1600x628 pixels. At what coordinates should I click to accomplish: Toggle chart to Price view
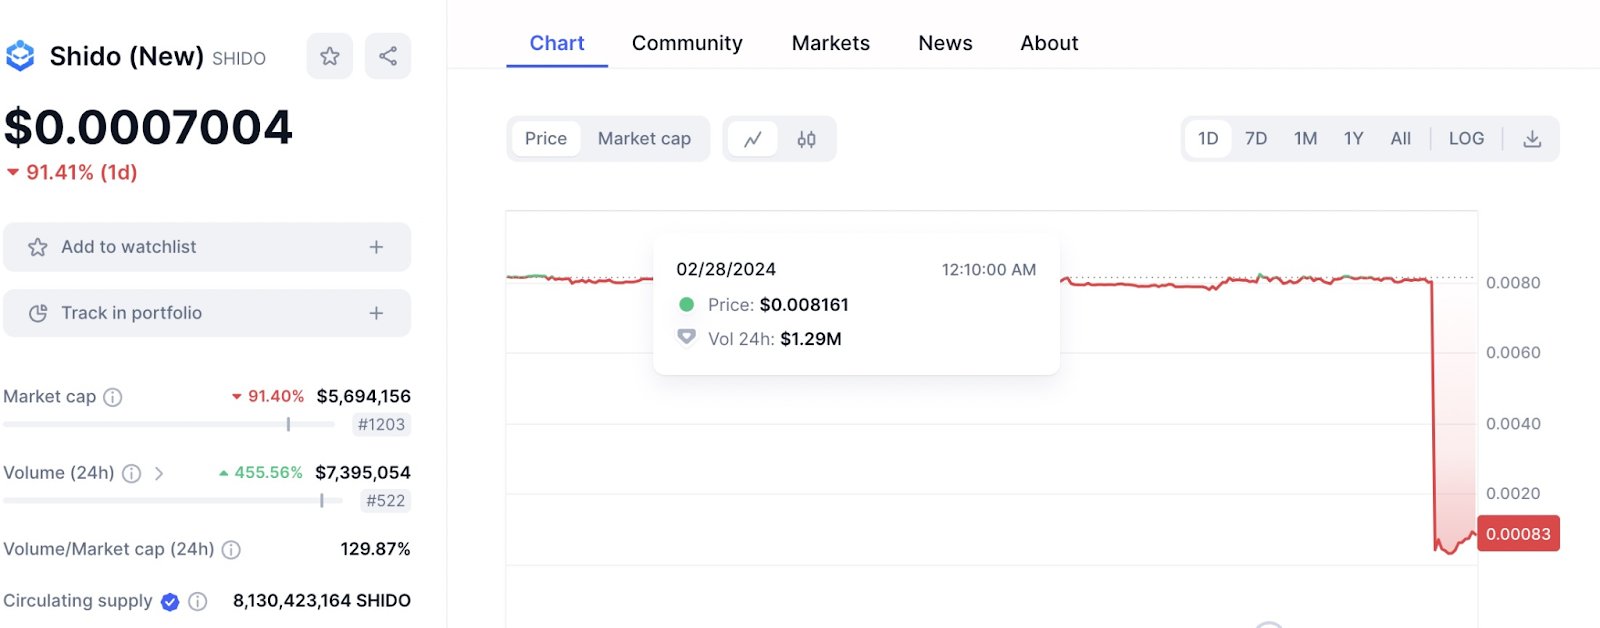546,139
